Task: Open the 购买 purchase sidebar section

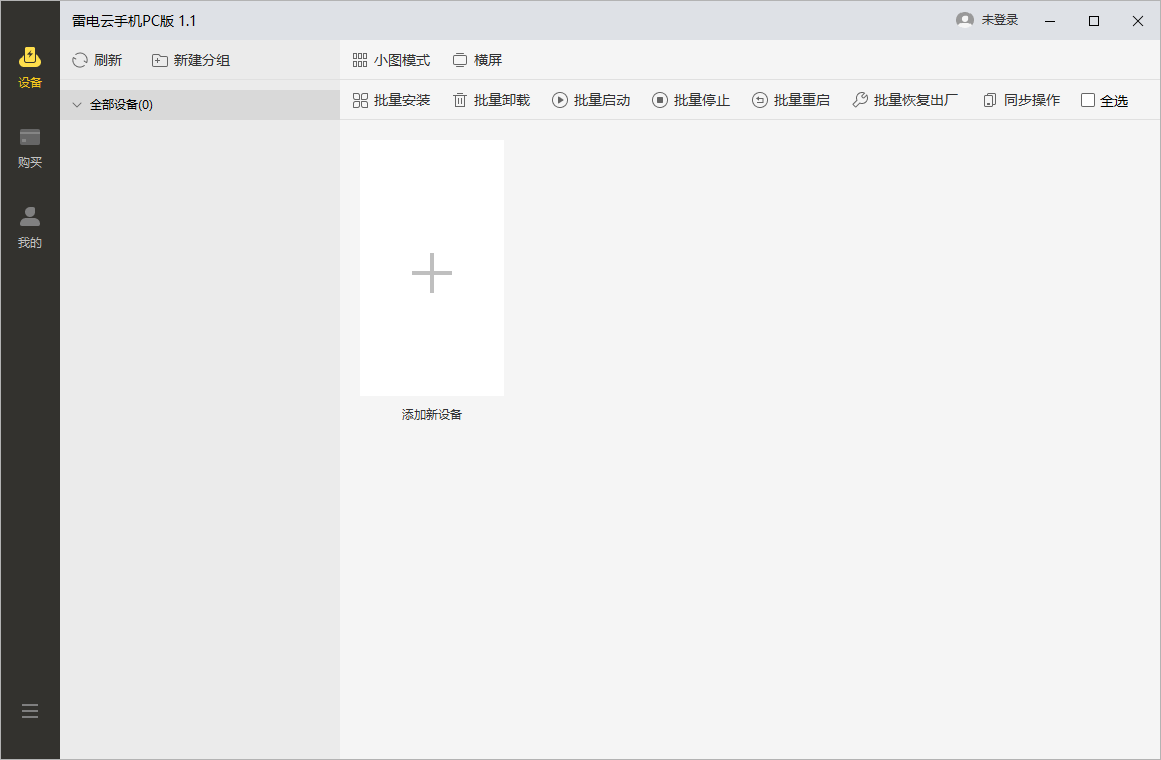Action: coord(30,148)
